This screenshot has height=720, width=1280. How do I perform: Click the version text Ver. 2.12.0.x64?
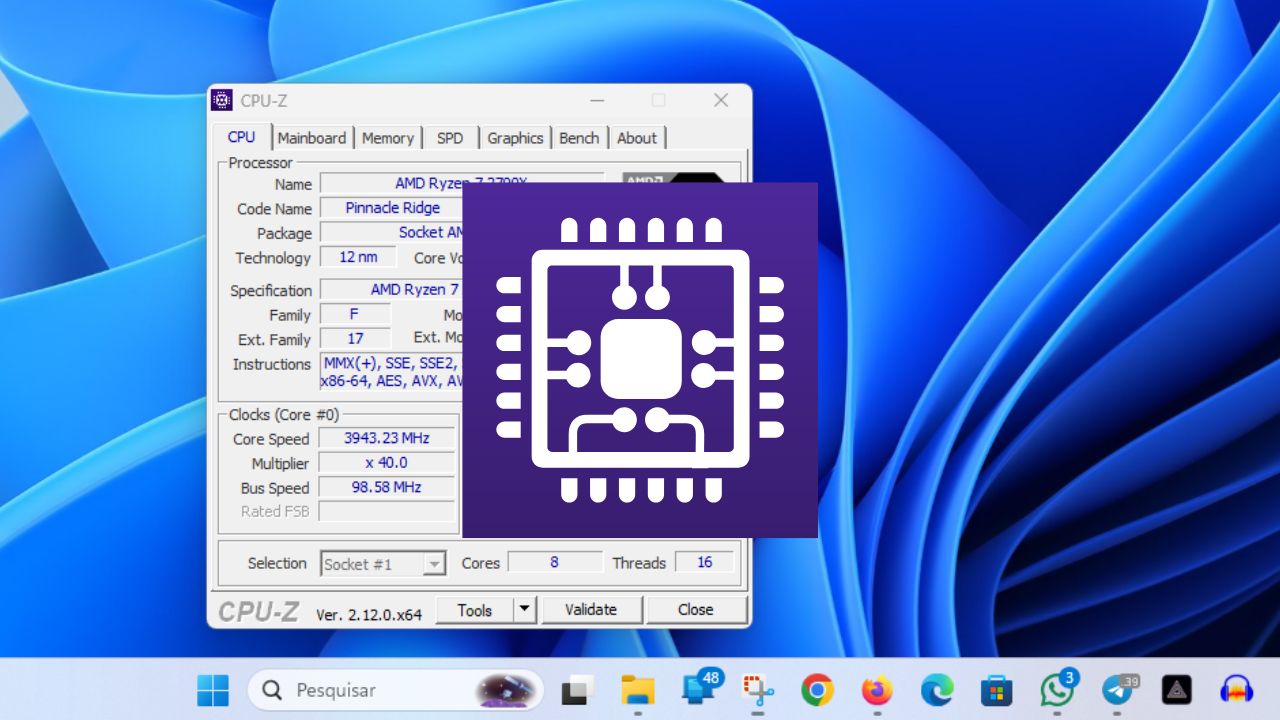tap(369, 614)
